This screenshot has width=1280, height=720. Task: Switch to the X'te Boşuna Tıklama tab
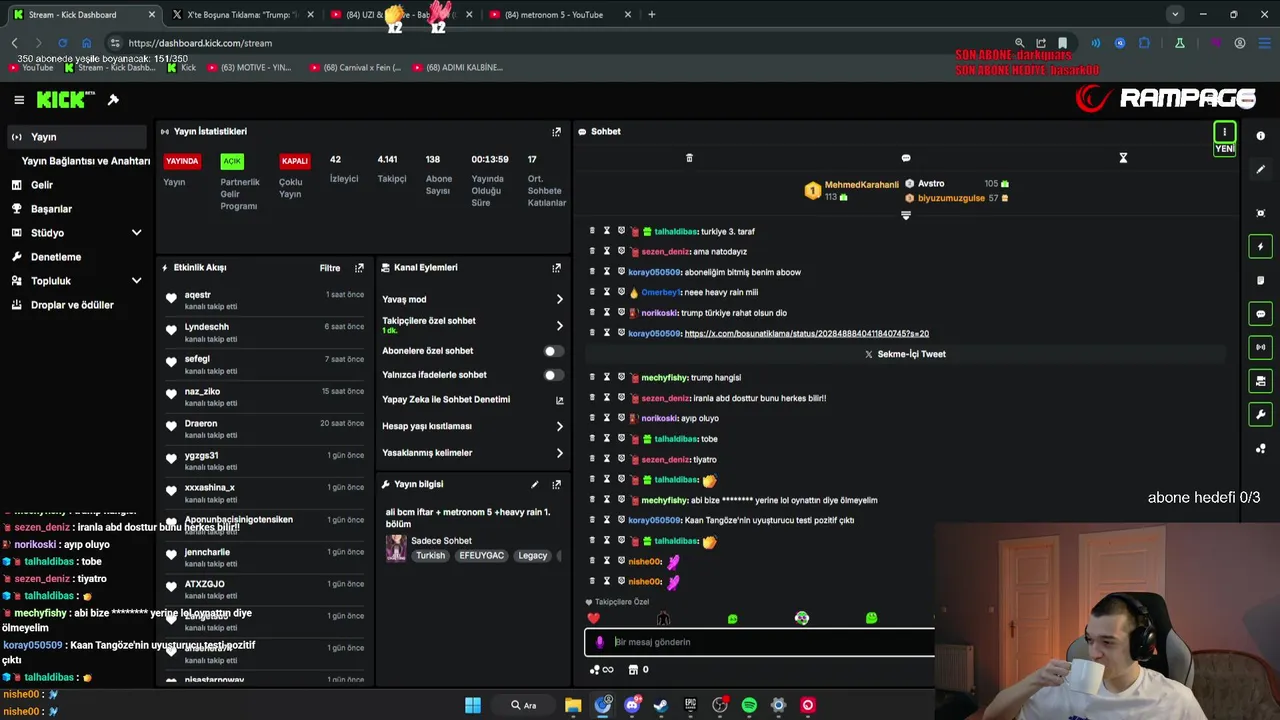tap(243, 15)
